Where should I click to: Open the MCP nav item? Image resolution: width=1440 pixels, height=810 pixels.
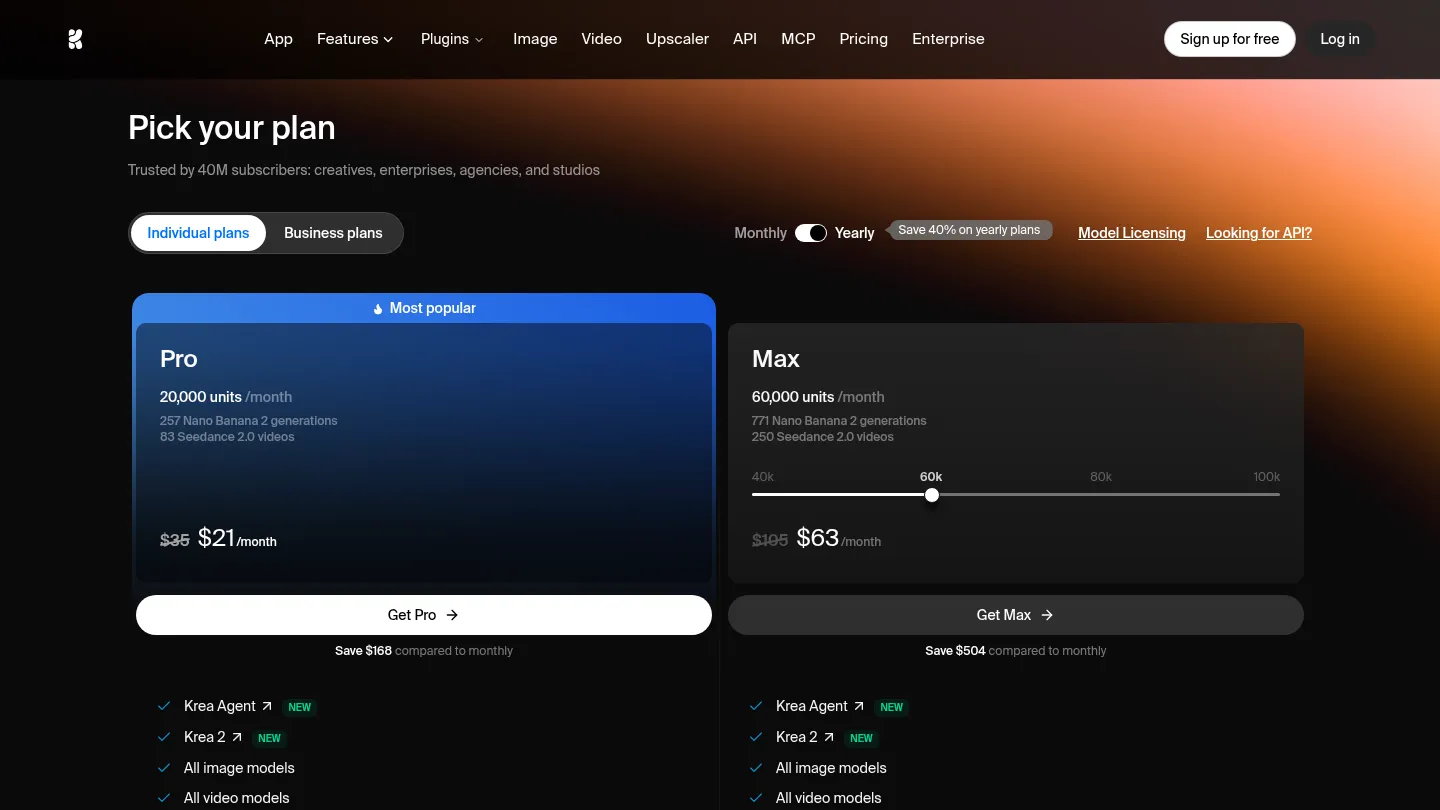pos(798,39)
